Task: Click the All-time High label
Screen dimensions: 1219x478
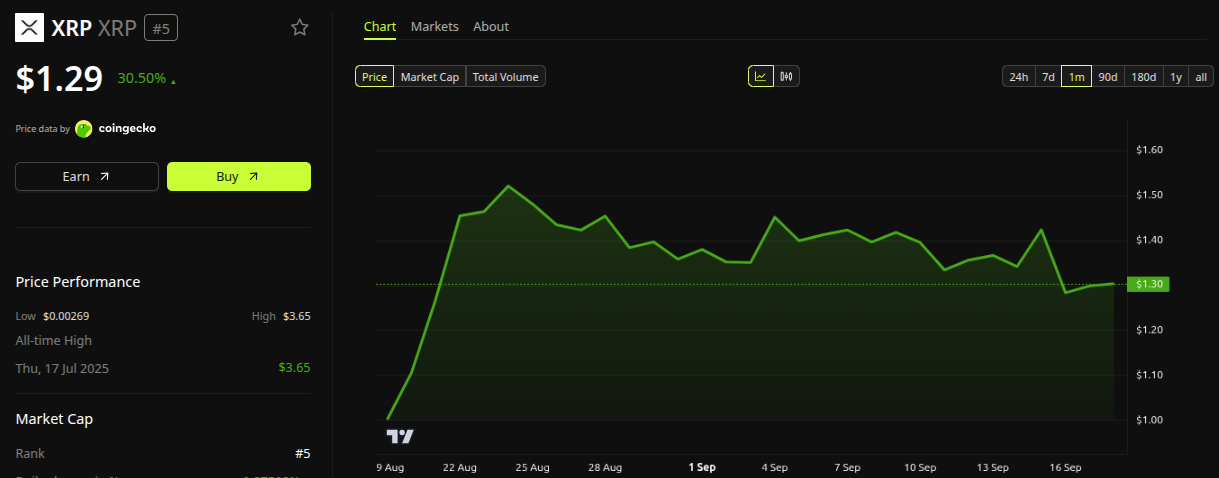Action: pyautogui.click(x=54, y=341)
